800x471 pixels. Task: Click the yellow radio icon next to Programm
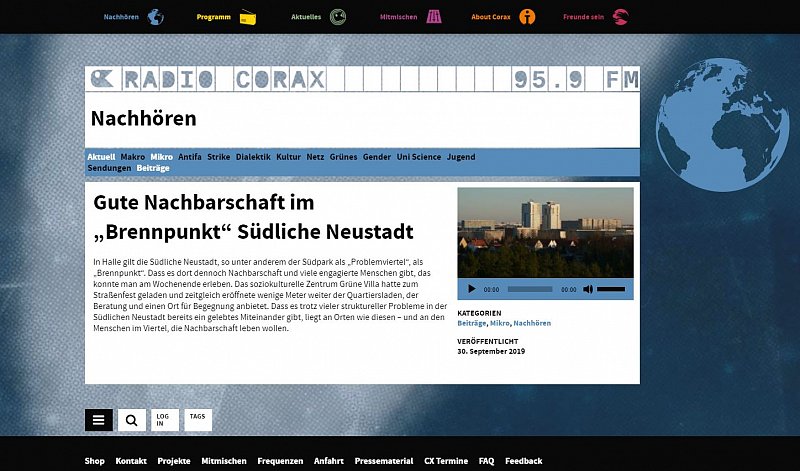[248, 17]
